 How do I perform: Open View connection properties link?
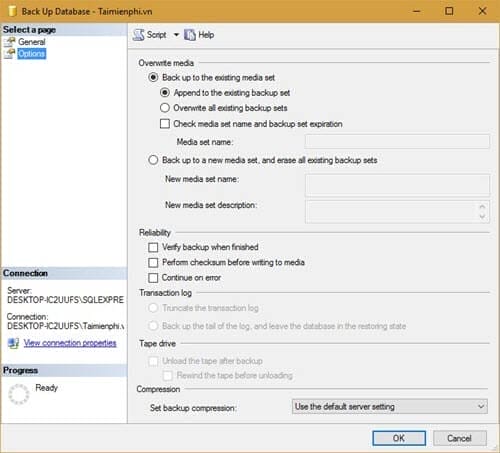(70, 343)
